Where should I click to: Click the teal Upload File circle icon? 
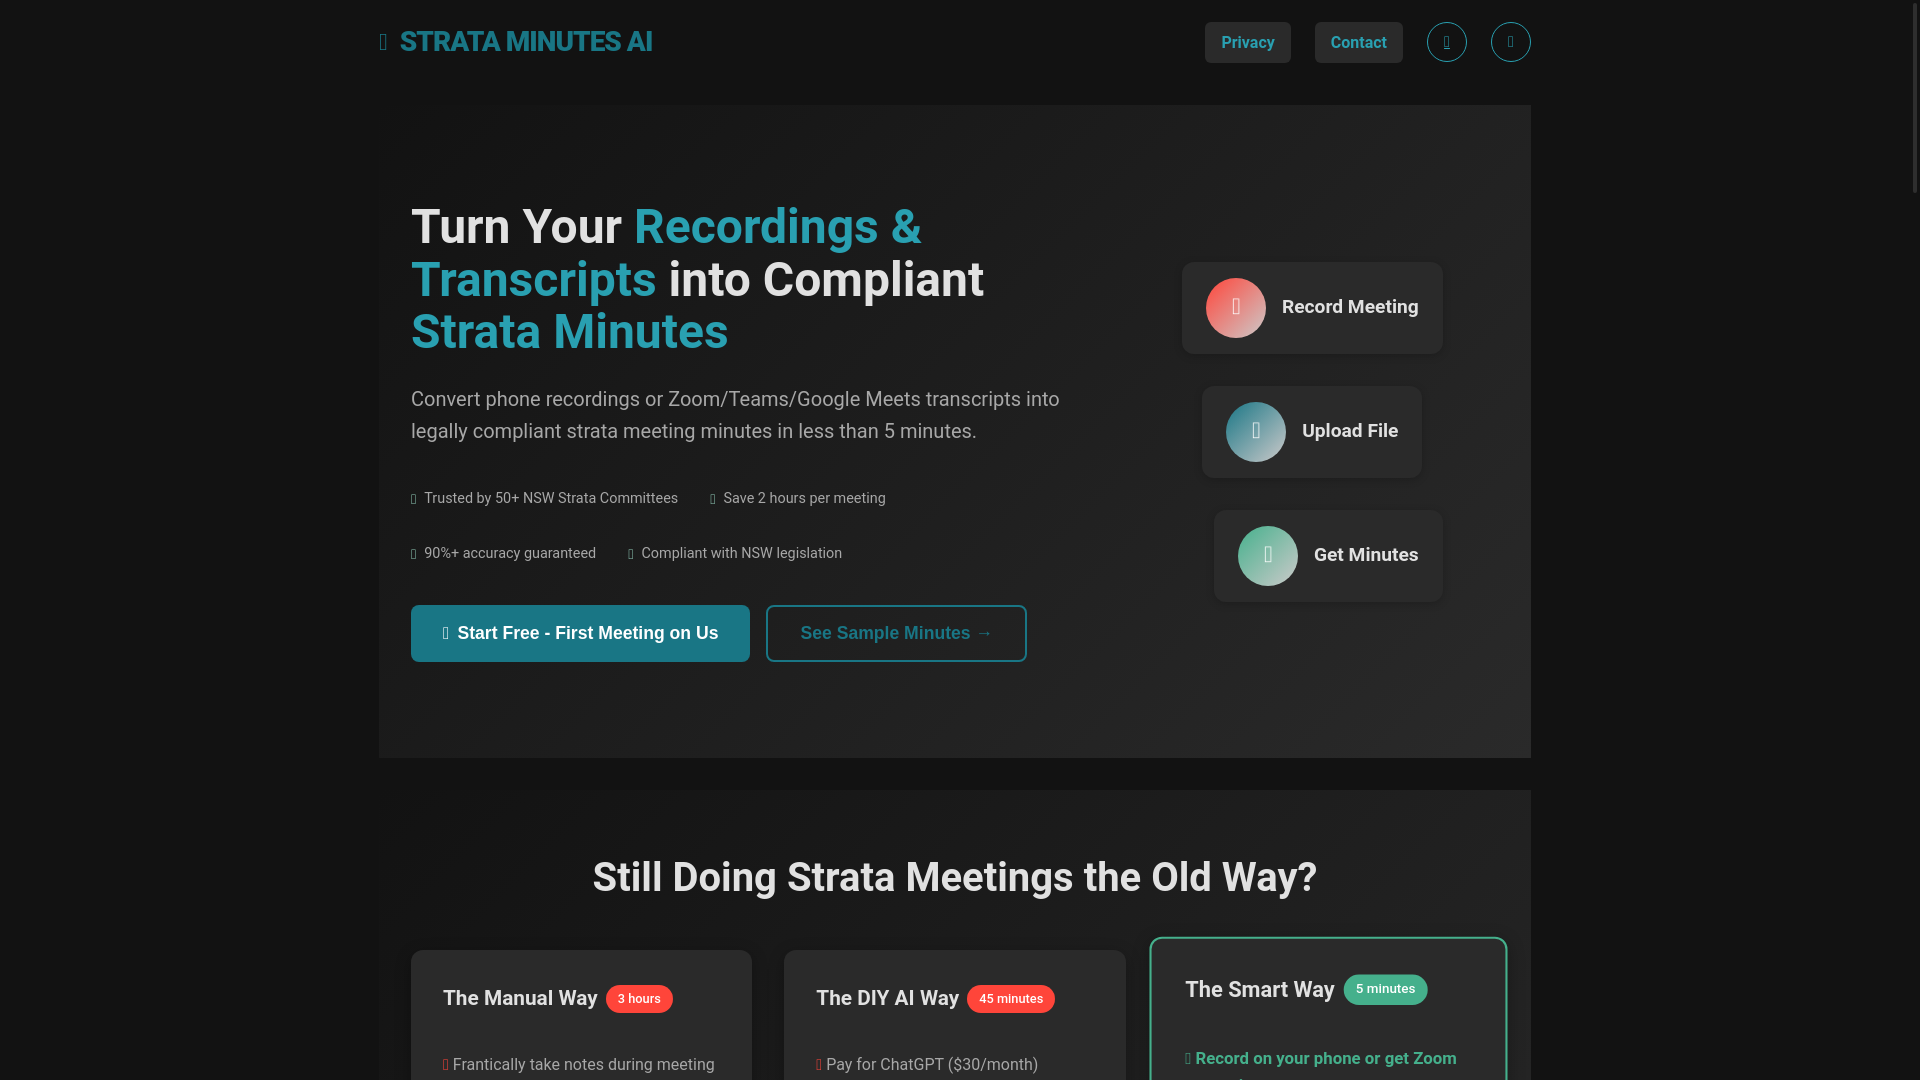(1255, 432)
